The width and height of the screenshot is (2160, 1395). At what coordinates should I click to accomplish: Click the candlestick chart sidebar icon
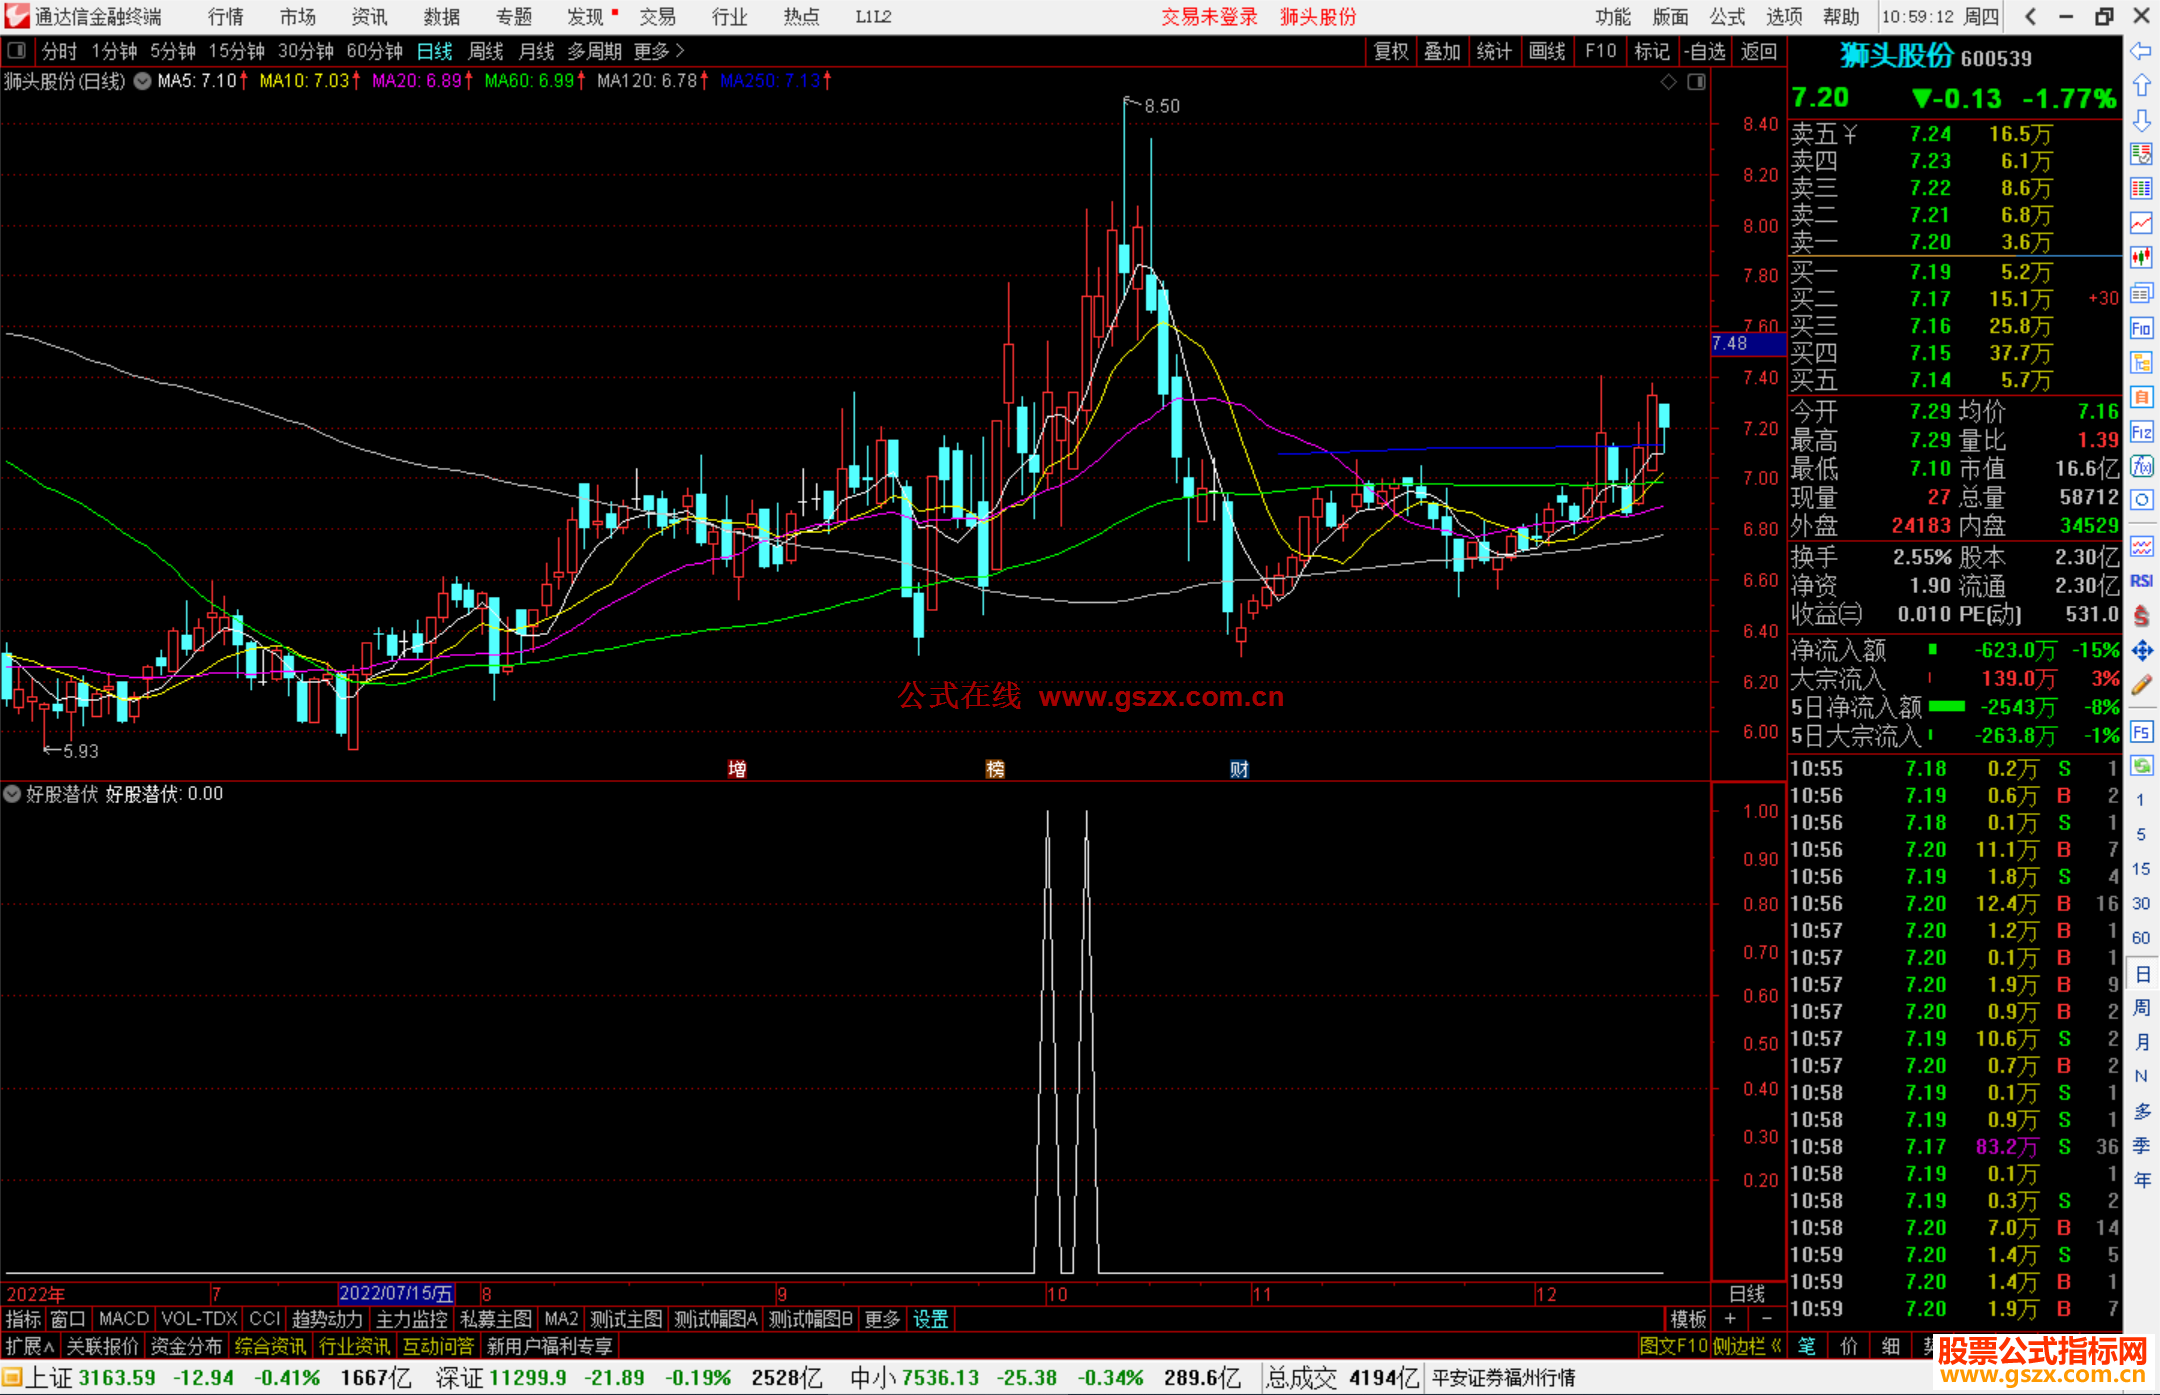2141,257
